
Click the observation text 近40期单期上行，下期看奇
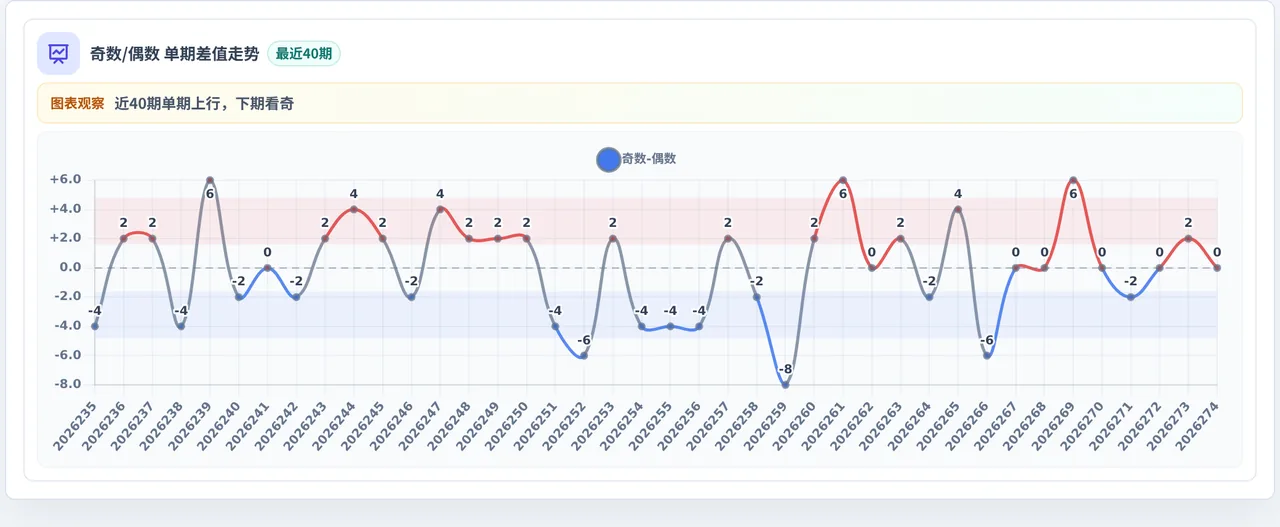204,103
